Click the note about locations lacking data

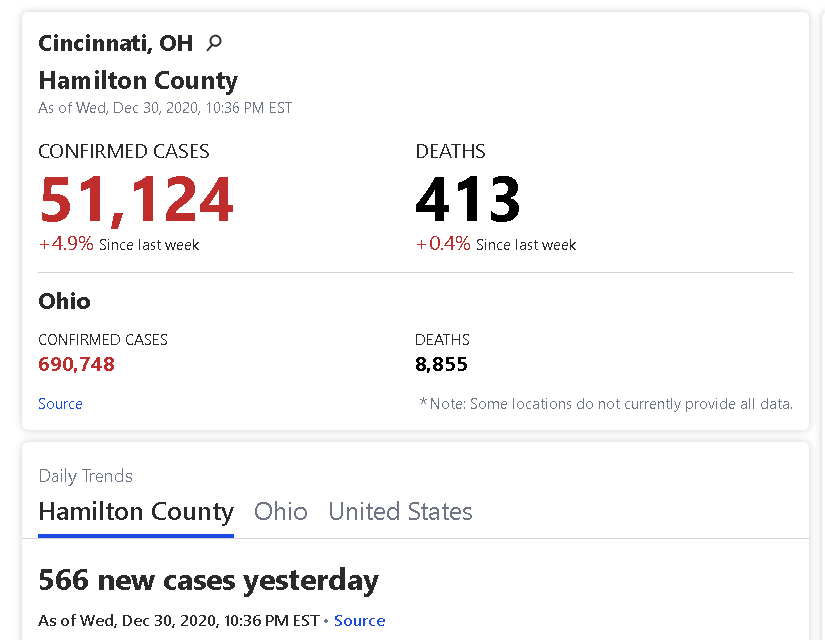606,404
